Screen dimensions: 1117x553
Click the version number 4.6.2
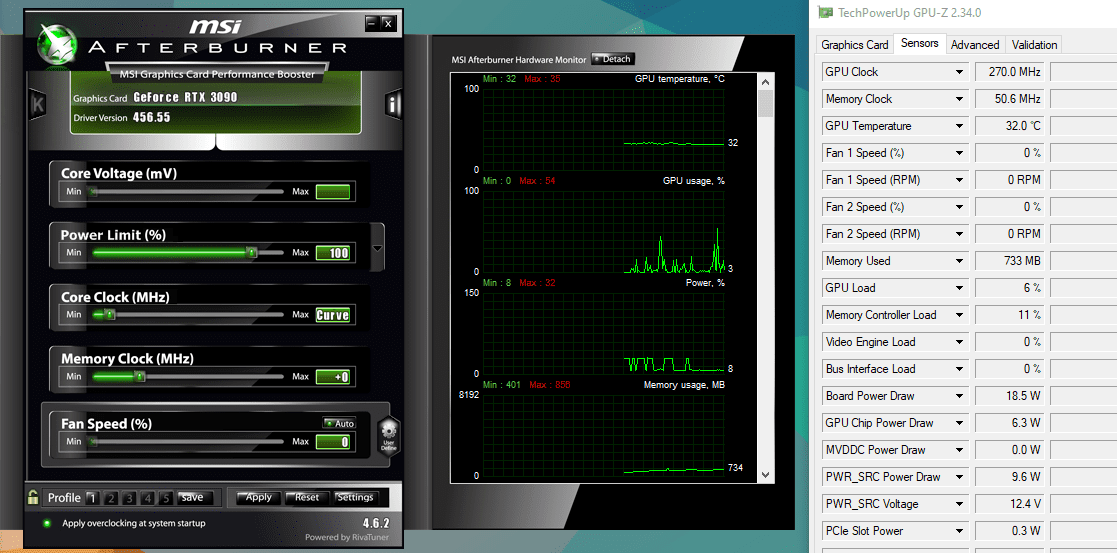tap(375, 523)
